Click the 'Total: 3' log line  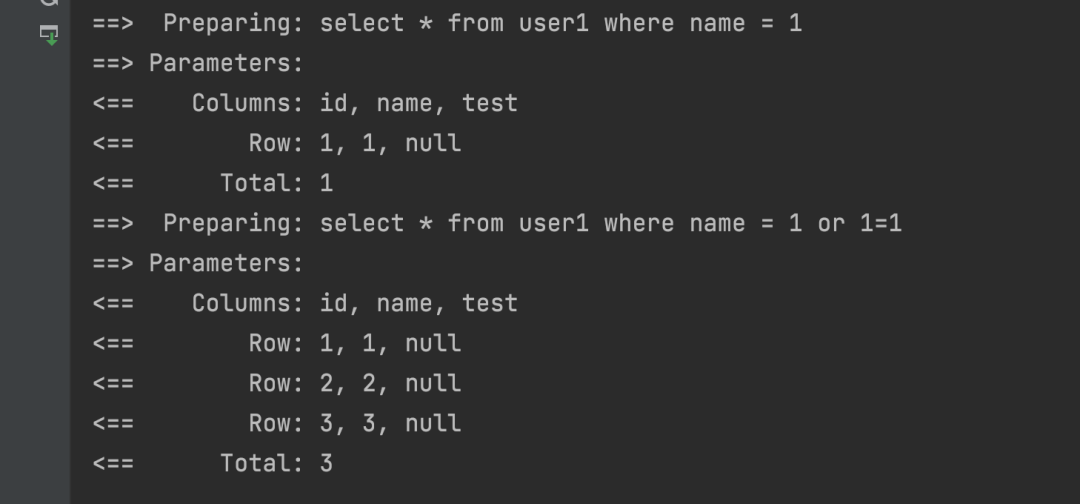click(213, 463)
